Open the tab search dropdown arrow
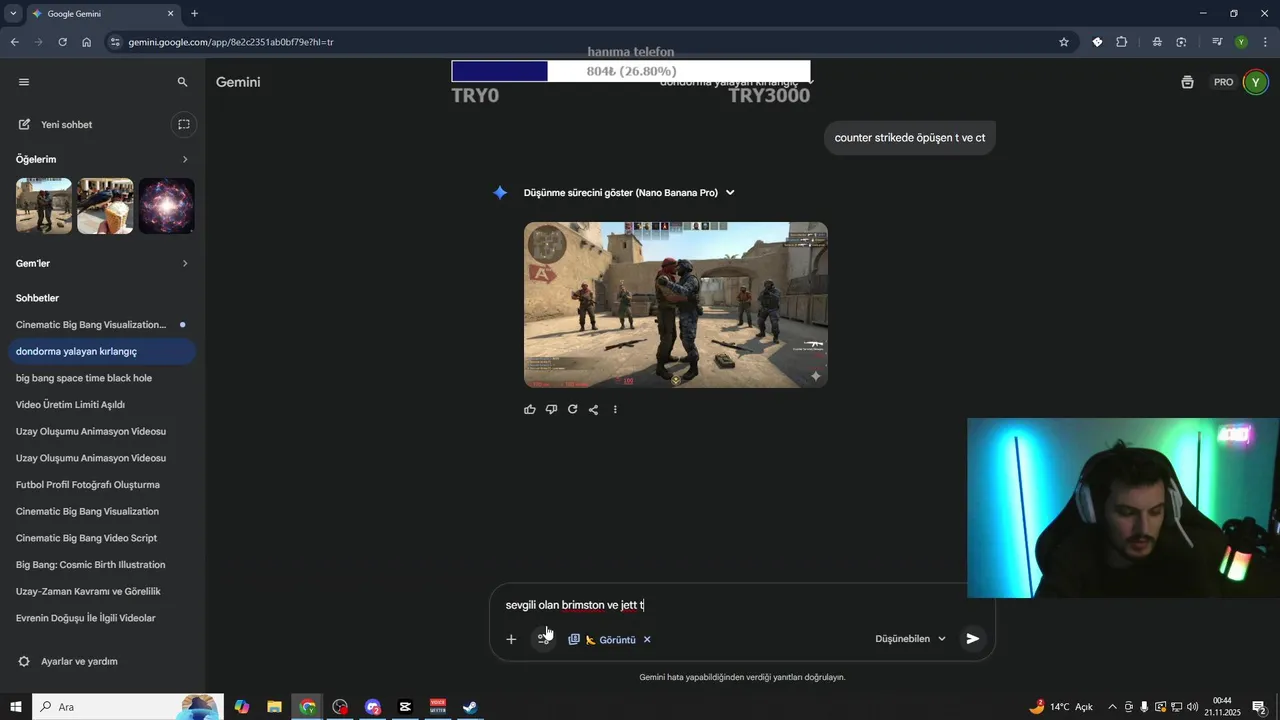The width and height of the screenshot is (1280, 720). pos(13,14)
